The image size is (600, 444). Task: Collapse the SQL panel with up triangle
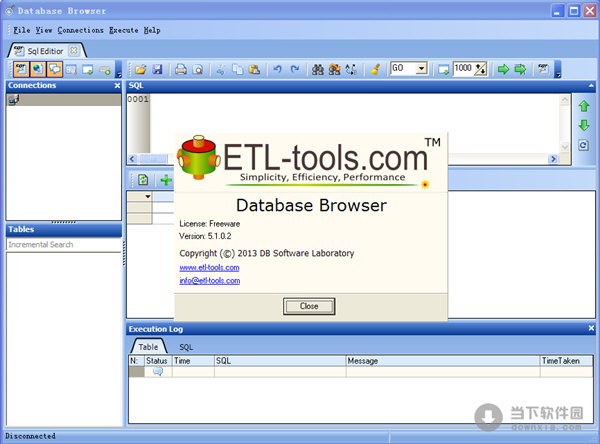591,86
